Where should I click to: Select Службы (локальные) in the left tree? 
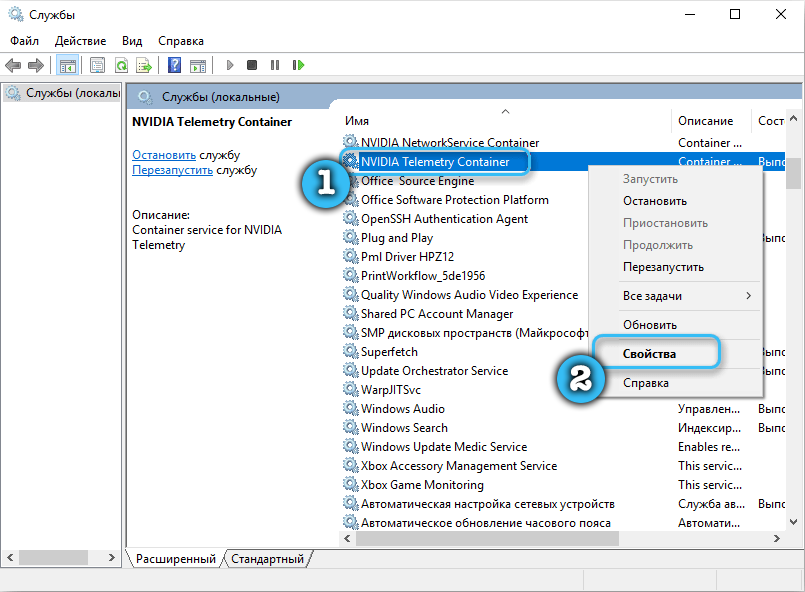70,93
